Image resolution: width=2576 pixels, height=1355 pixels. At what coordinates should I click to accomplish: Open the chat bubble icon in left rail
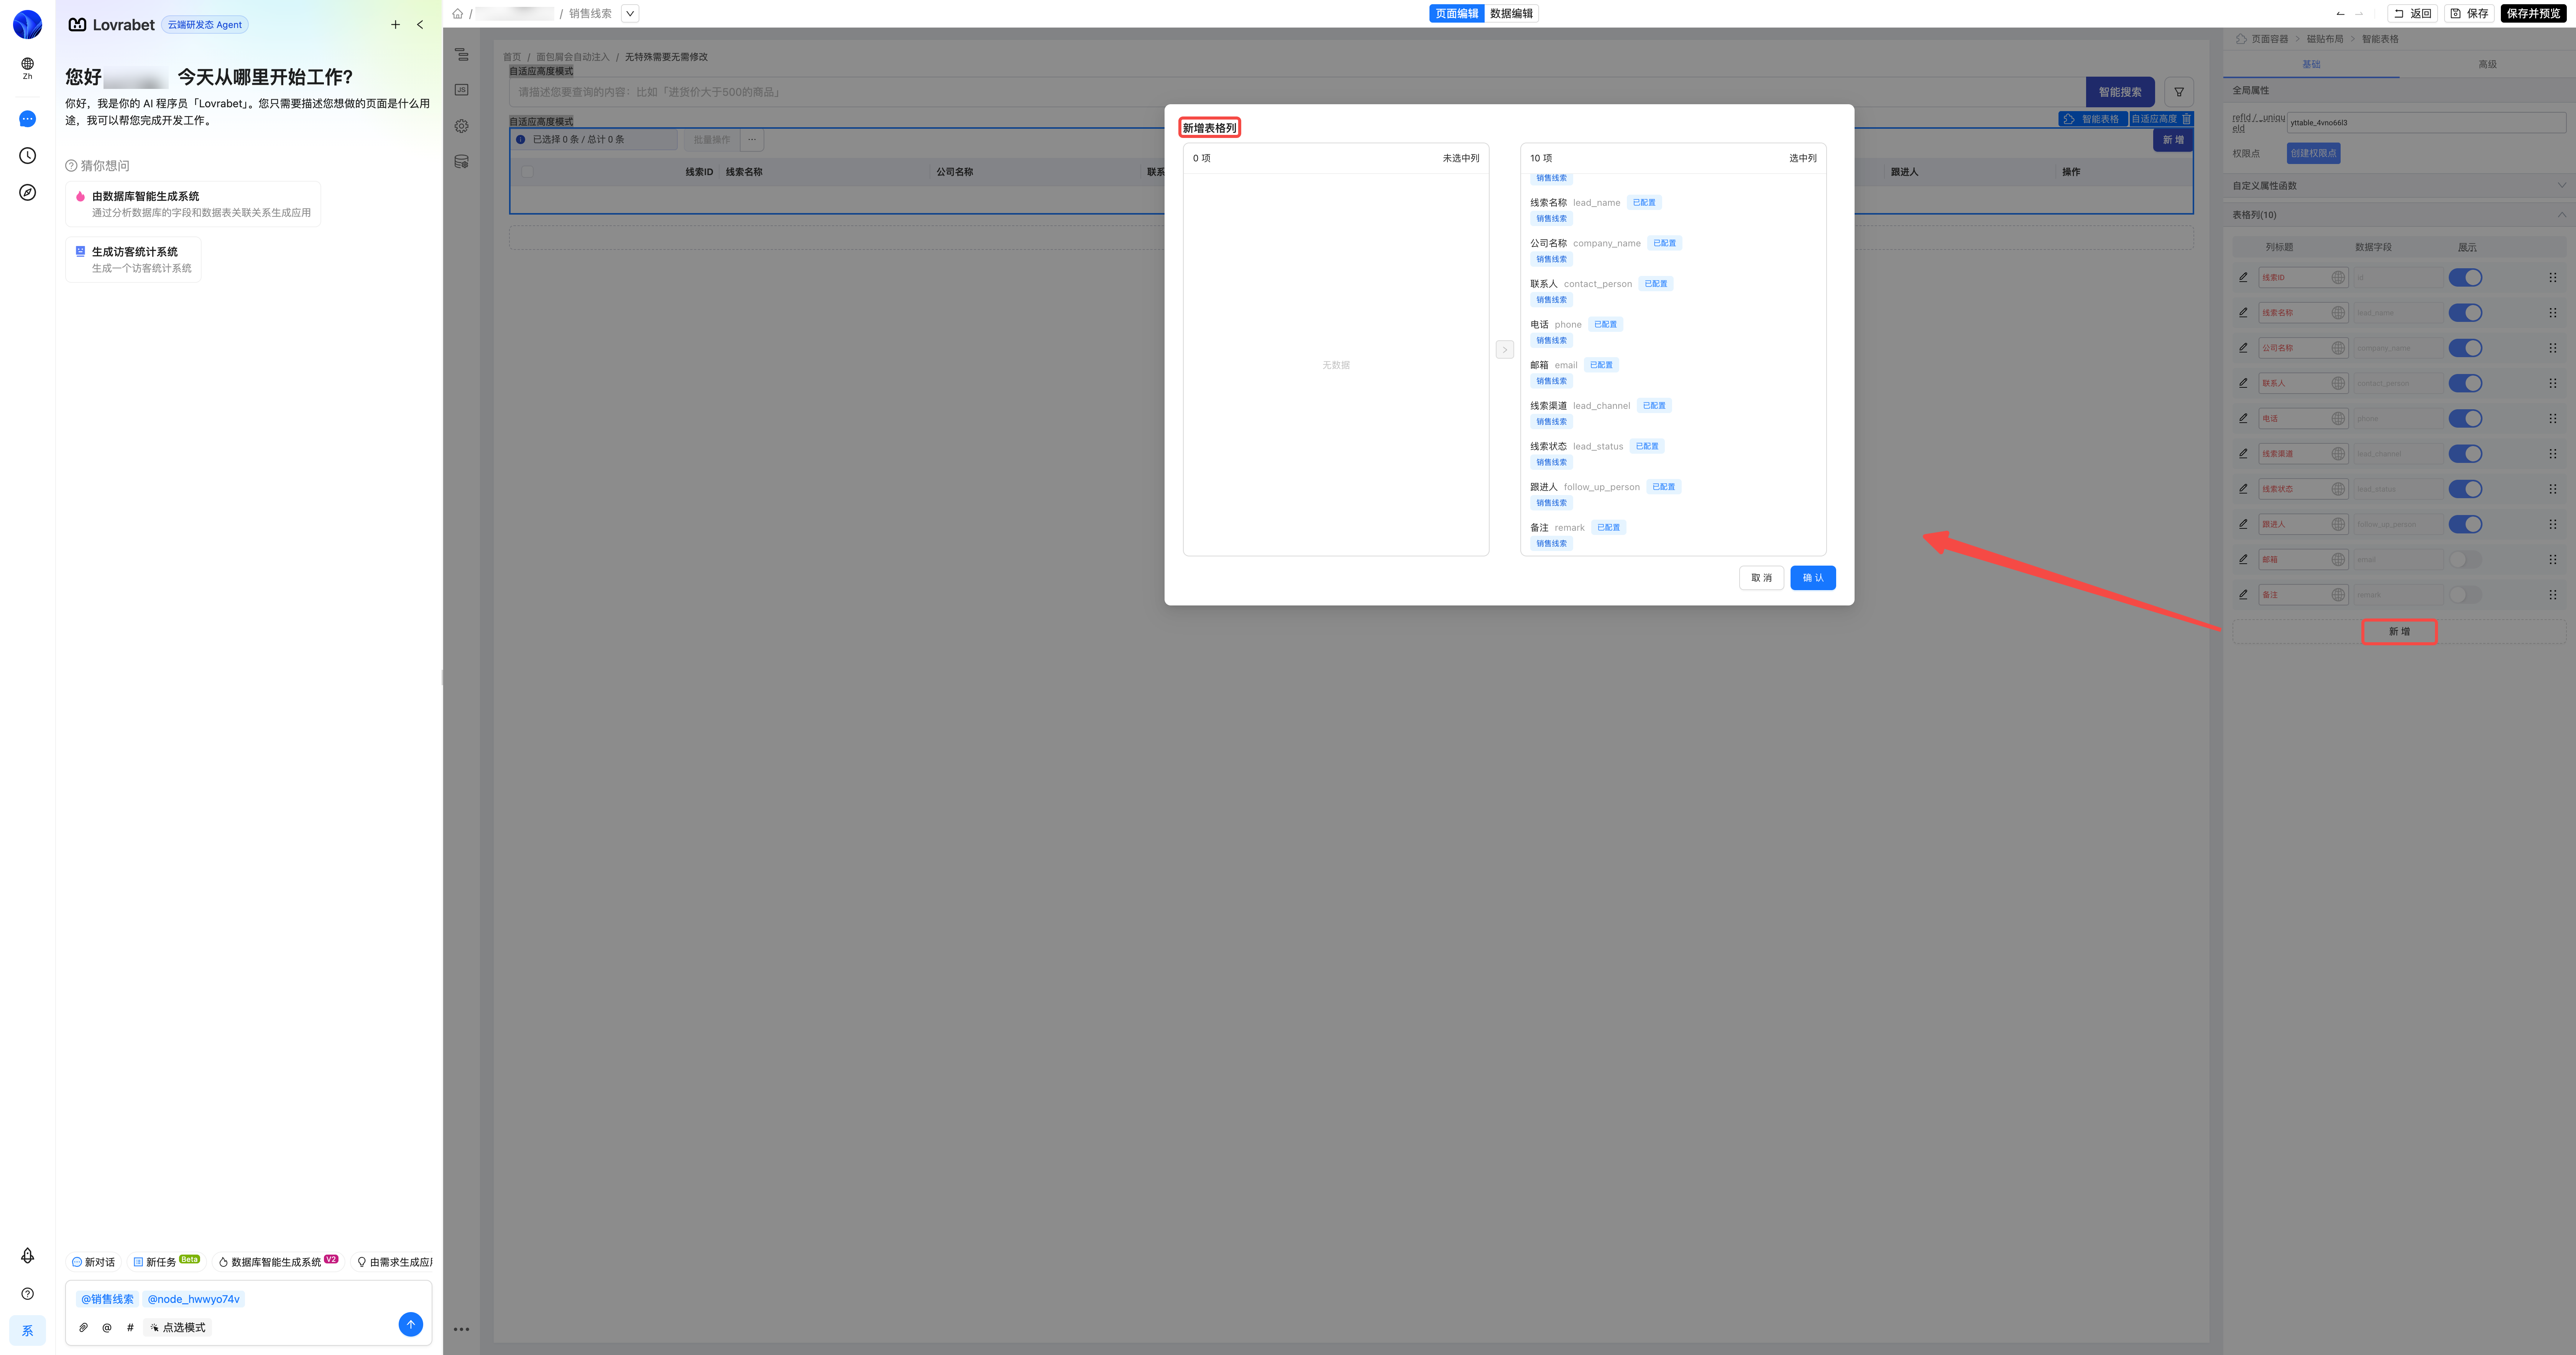pyautogui.click(x=27, y=119)
